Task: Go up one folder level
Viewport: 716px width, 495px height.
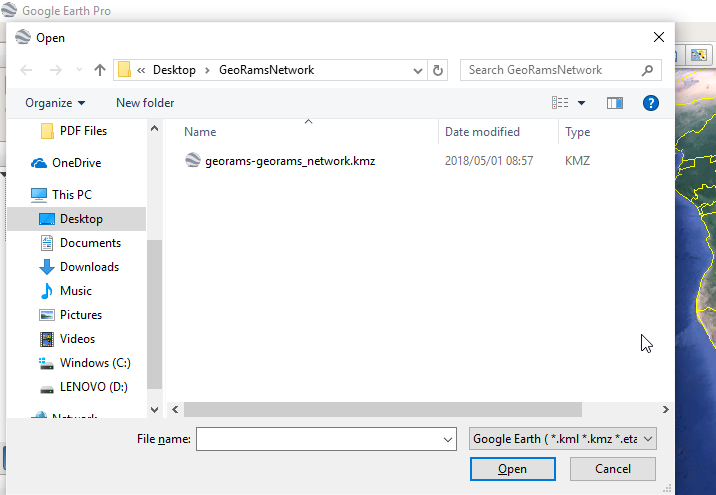Action: (100, 70)
